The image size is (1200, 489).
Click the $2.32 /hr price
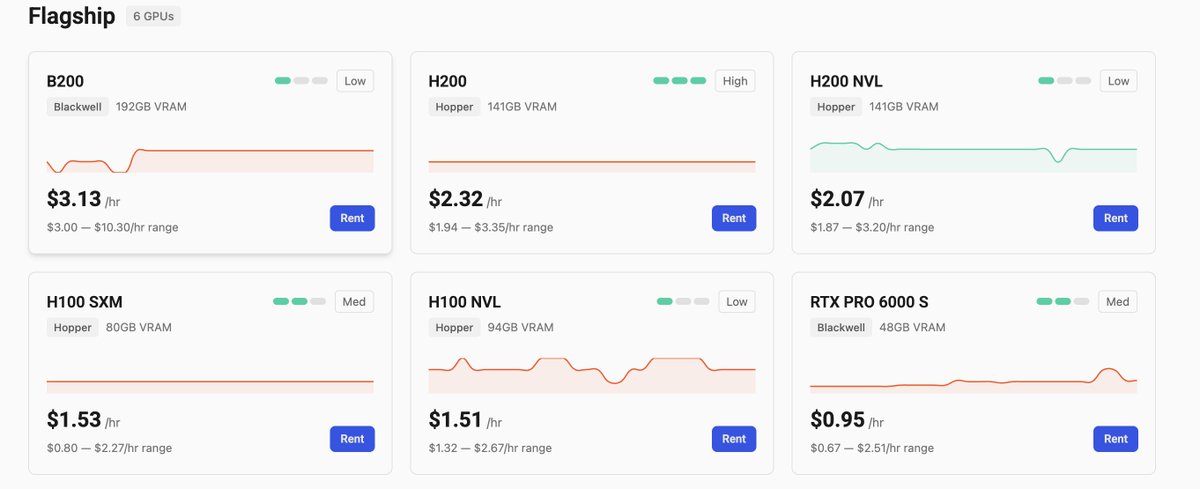[x=465, y=199]
